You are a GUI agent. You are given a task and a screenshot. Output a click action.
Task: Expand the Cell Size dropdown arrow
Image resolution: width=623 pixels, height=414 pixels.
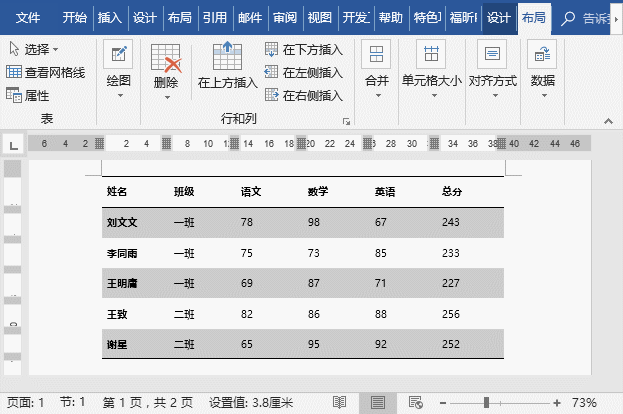click(x=434, y=96)
